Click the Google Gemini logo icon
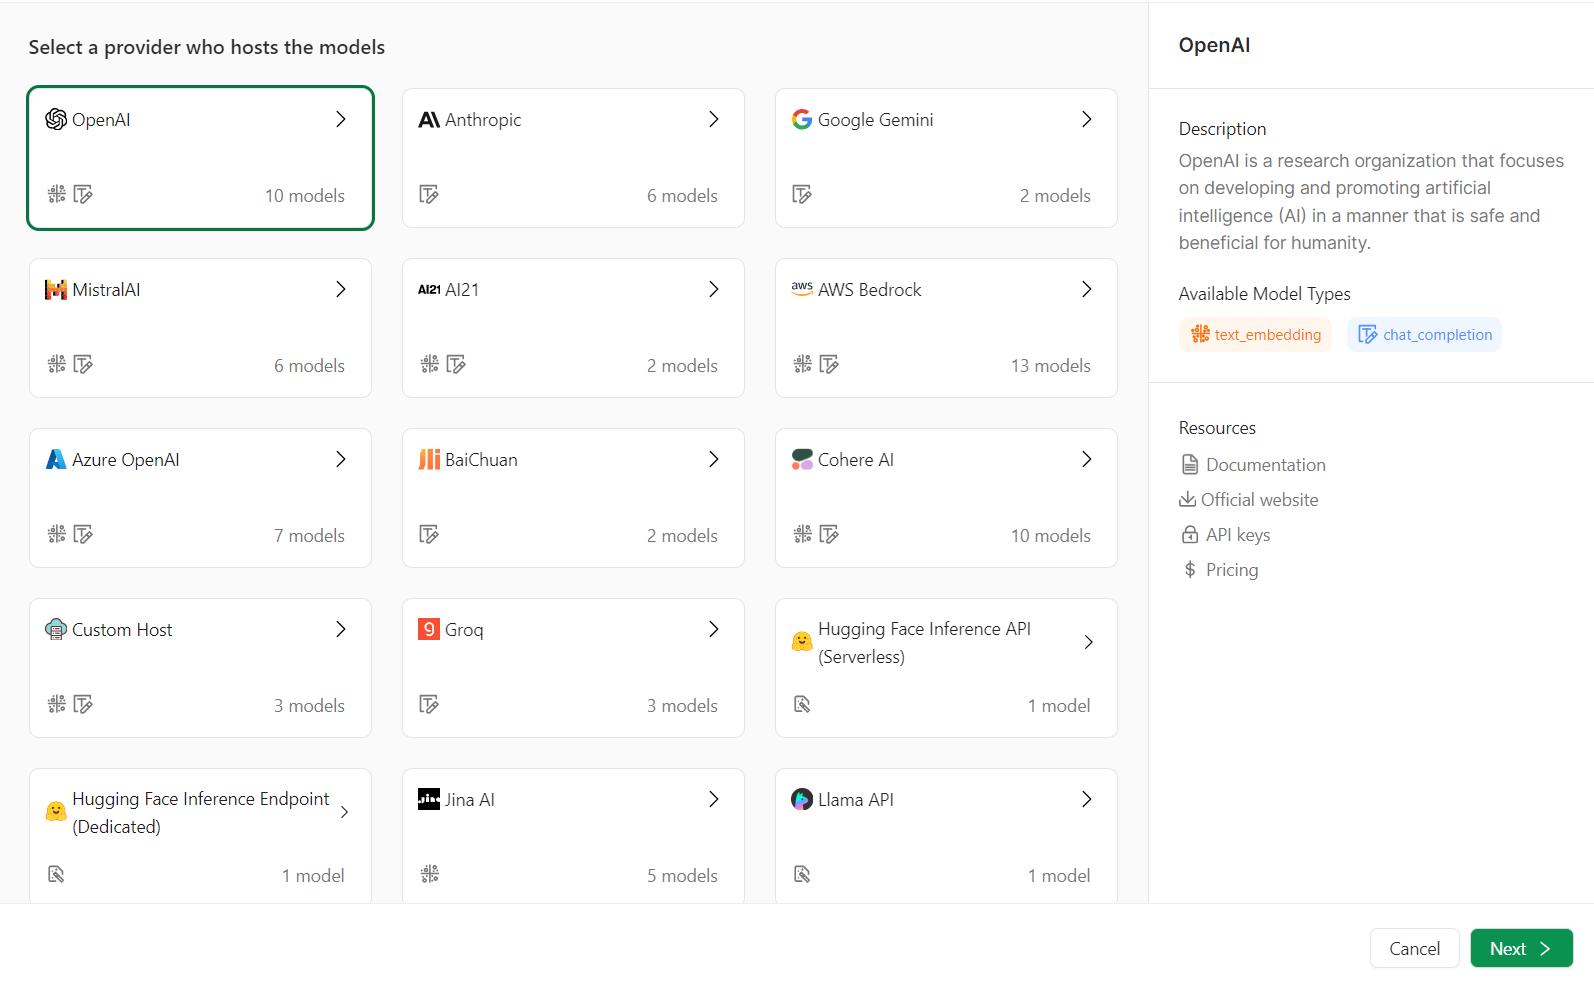 [x=802, y=119]
